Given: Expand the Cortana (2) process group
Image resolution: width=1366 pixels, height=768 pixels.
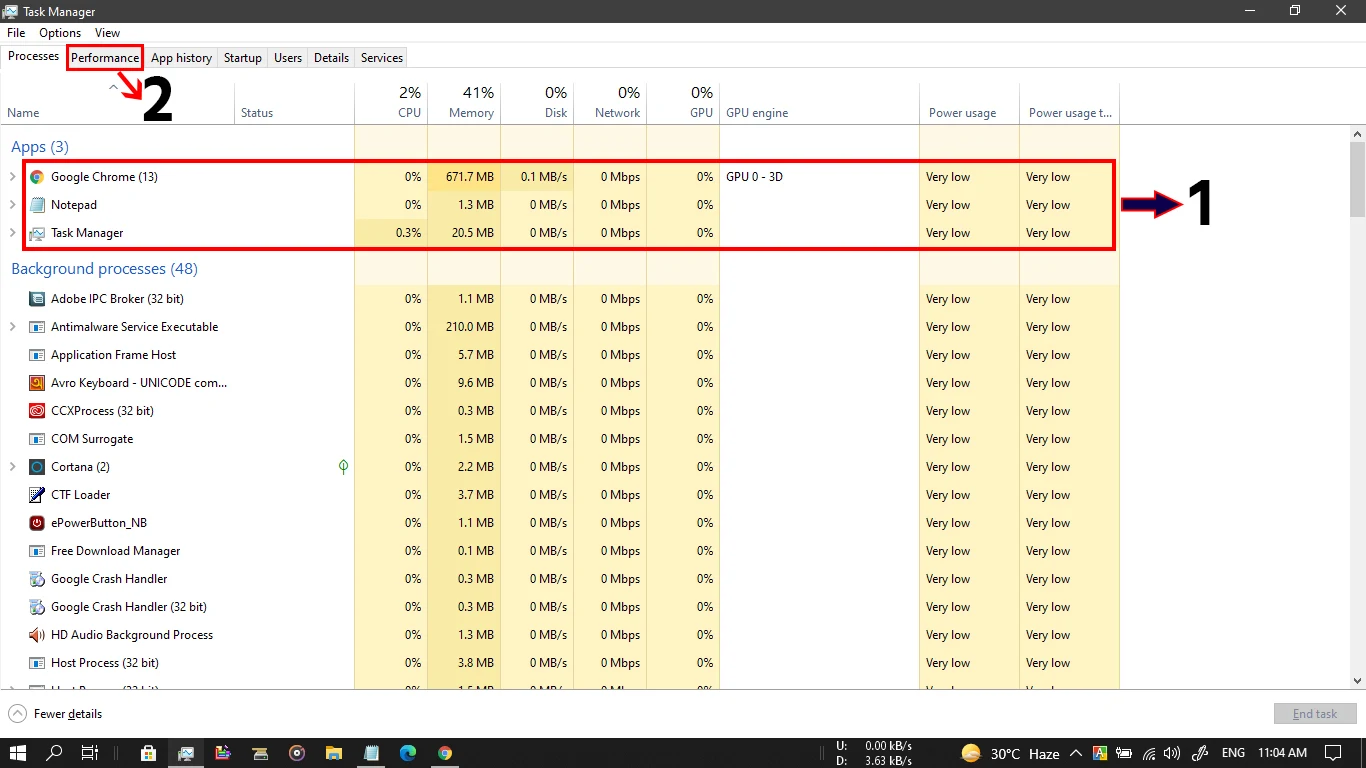Looking at the screenshot, I should tap(13, 467).
